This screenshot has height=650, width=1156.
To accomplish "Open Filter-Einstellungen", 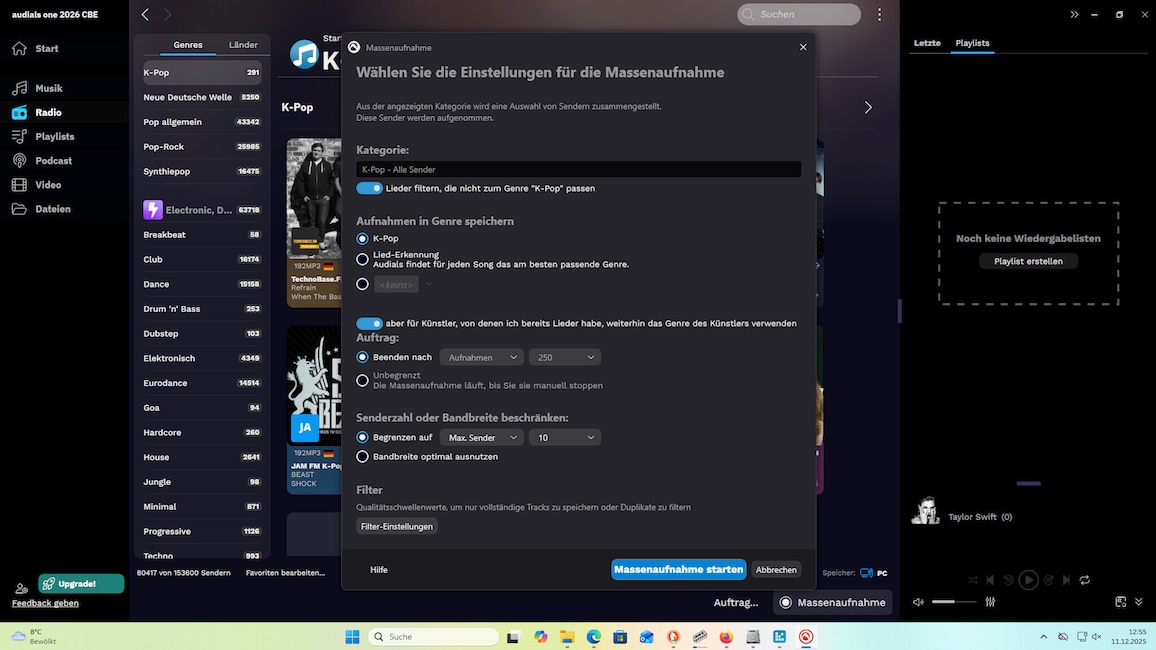I will click(x=397, y=526).
